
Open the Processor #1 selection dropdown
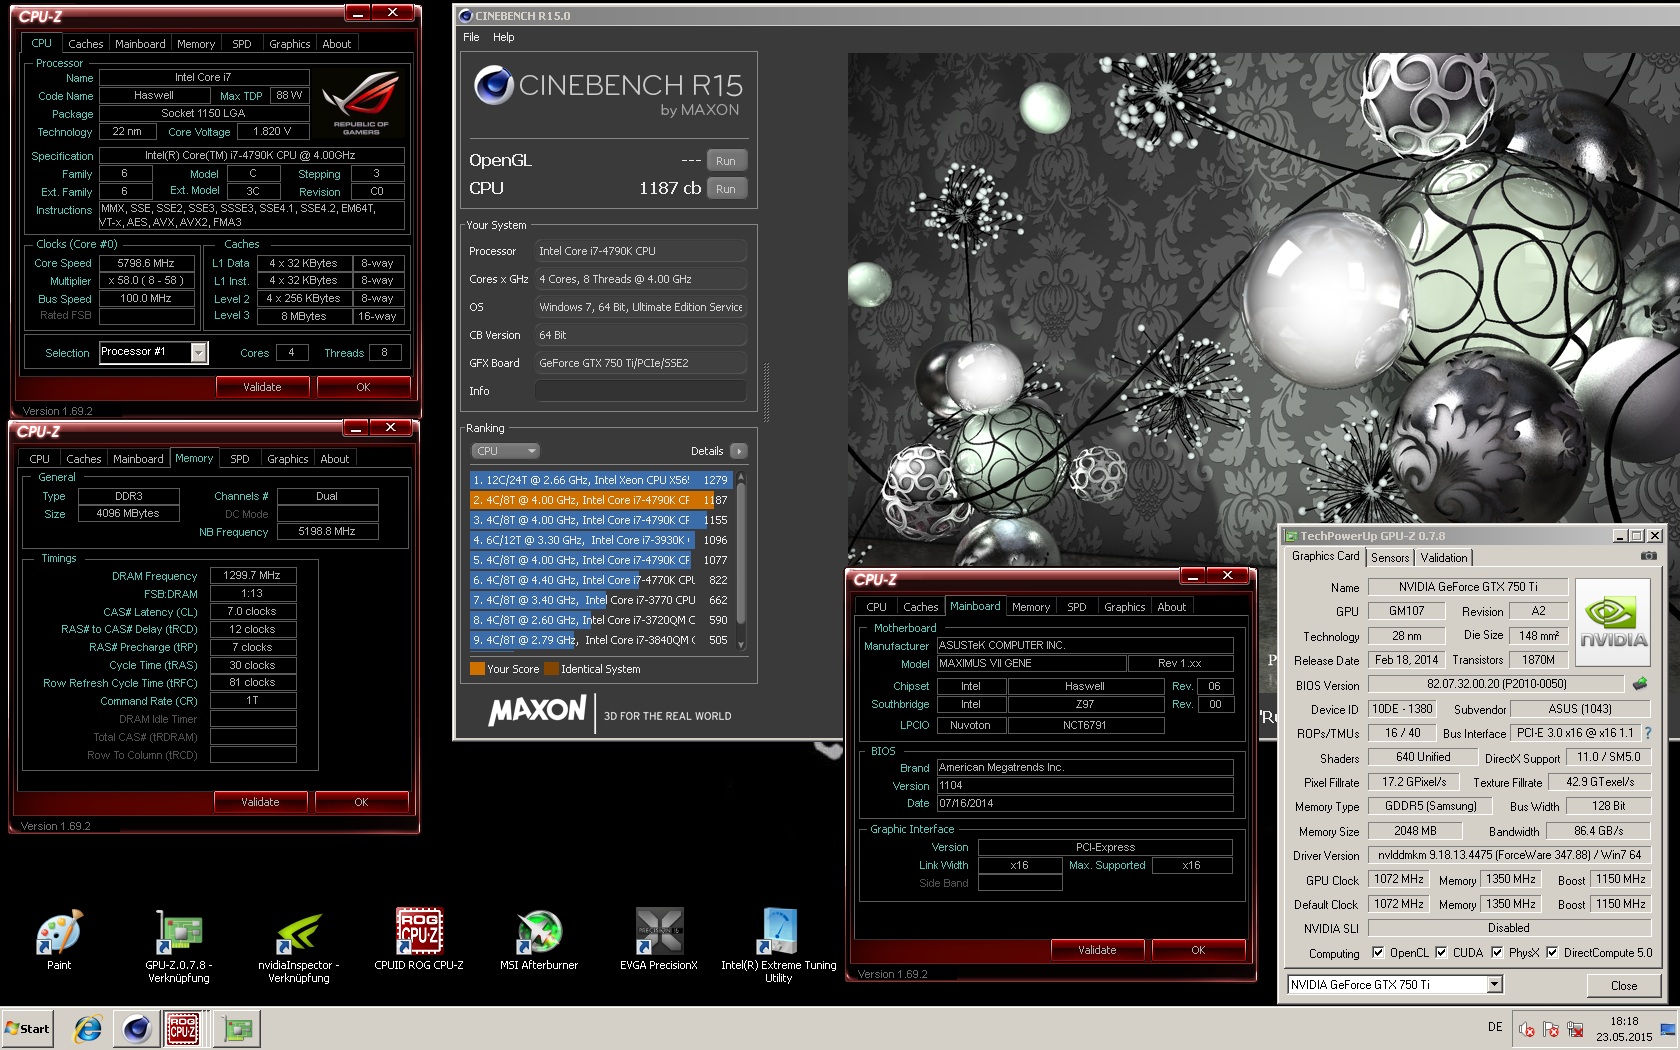(198, 352)
